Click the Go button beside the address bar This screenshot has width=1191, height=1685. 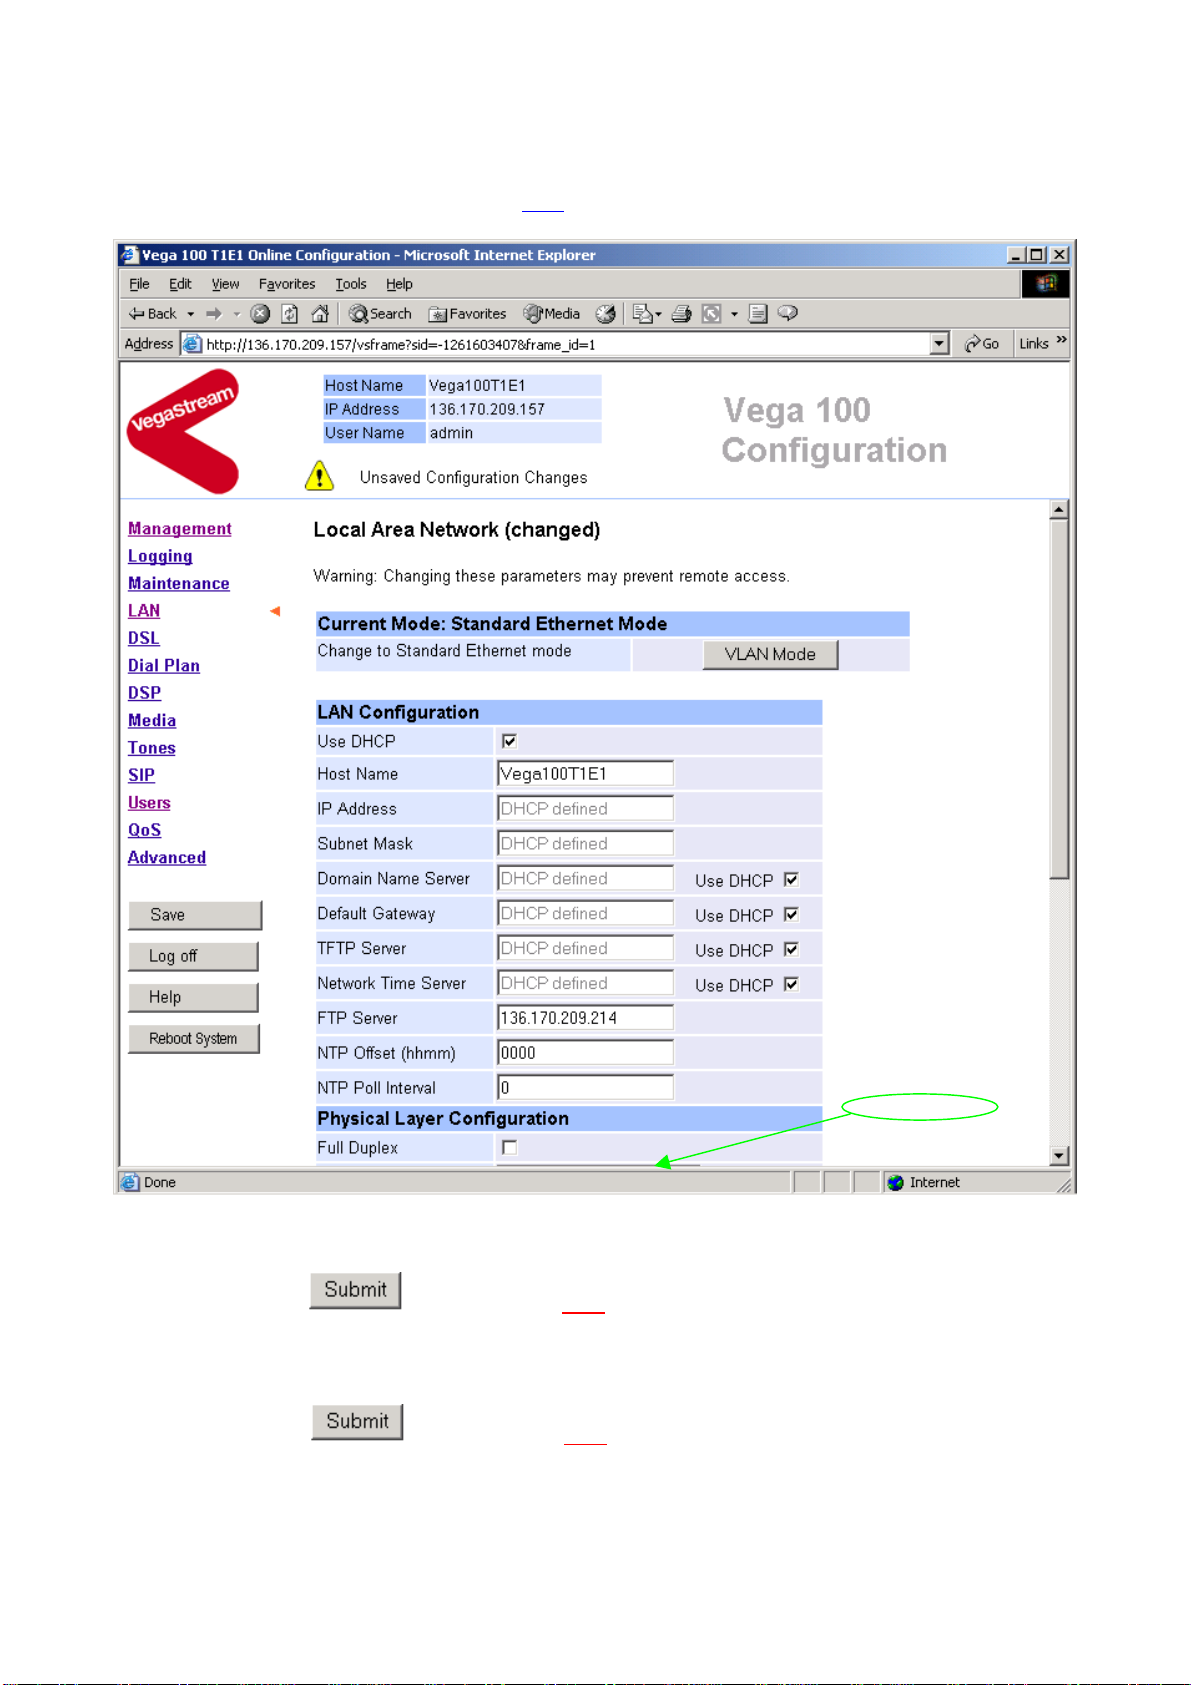point(981,344)
